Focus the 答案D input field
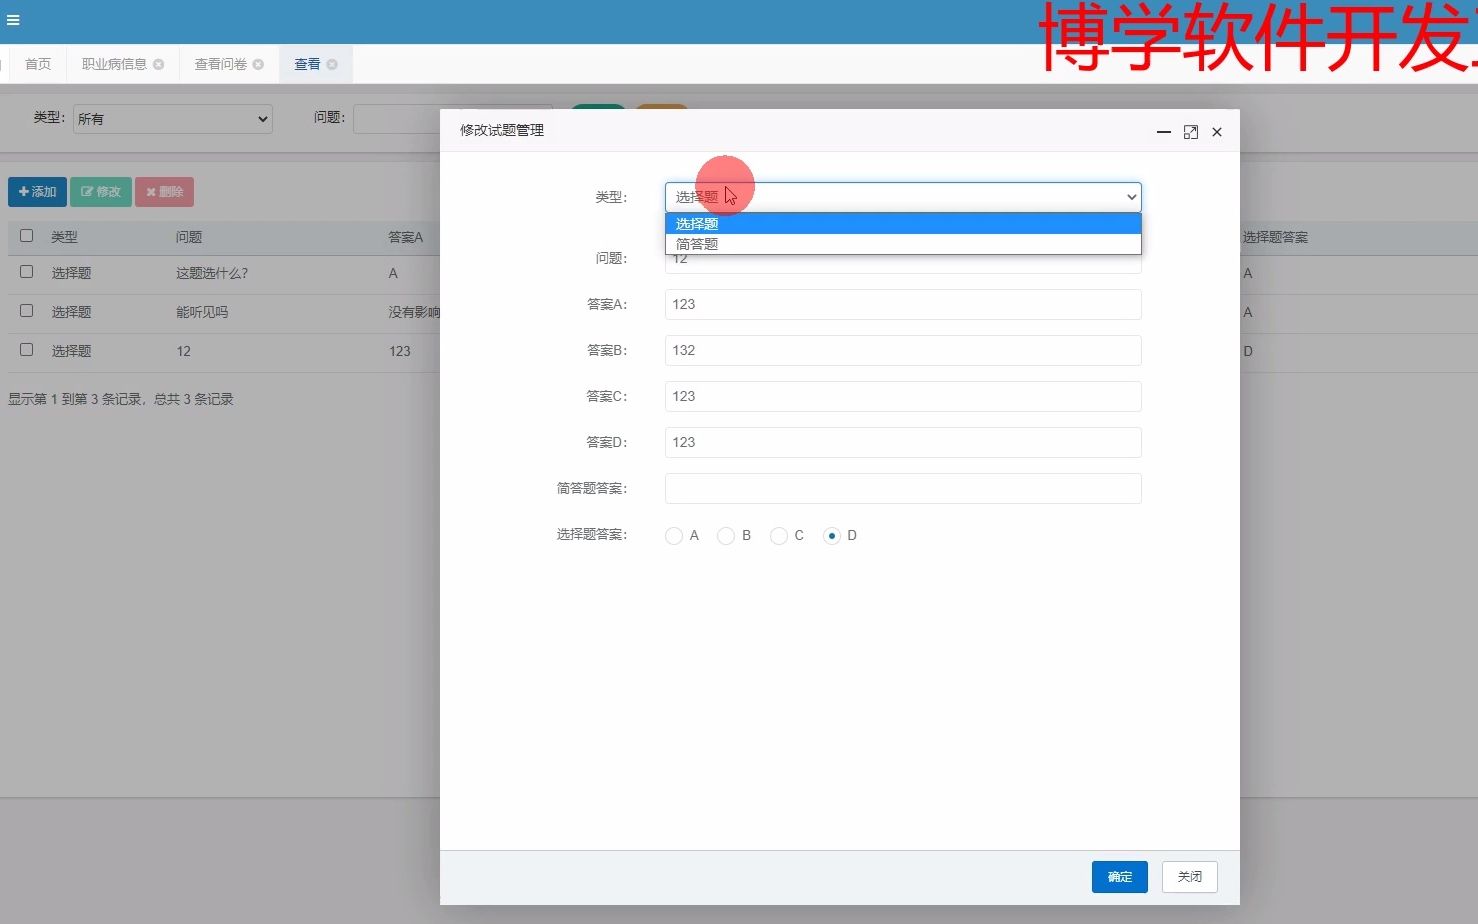Image resolution: width=1478 pixels, height=924 pixels. click(x=903, y=443)
